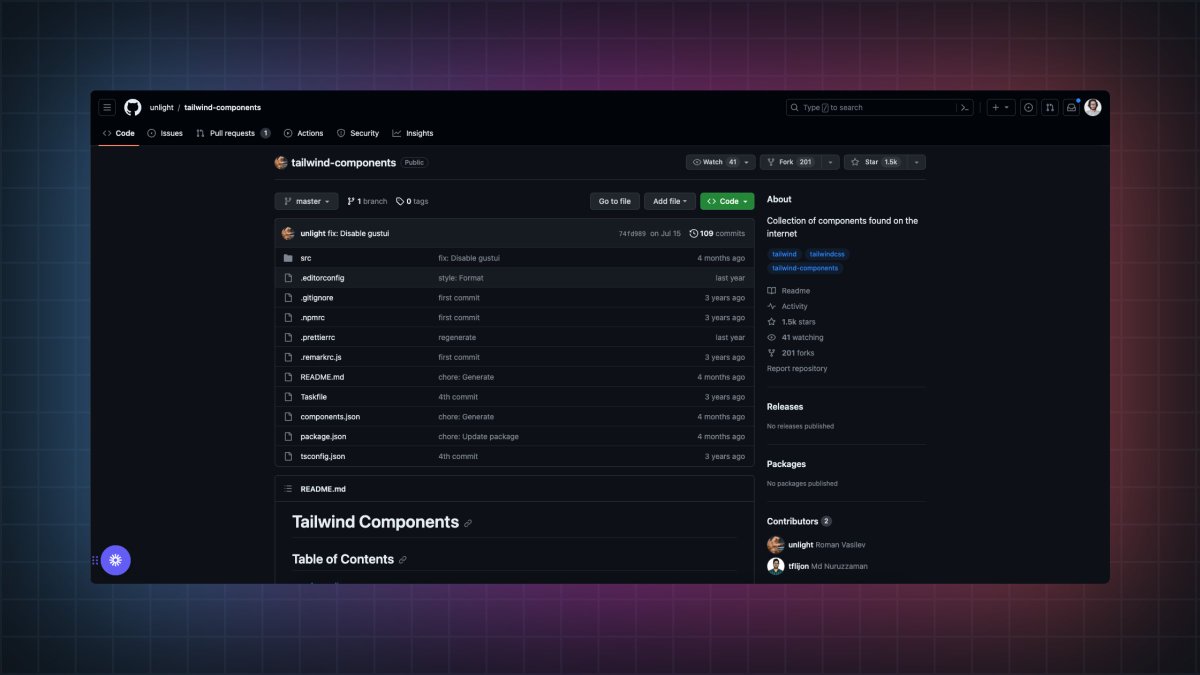Open the create new plus dropdown
Image resolution: width=1200 pixels, height=675 pixels.
click(1001, 107)
